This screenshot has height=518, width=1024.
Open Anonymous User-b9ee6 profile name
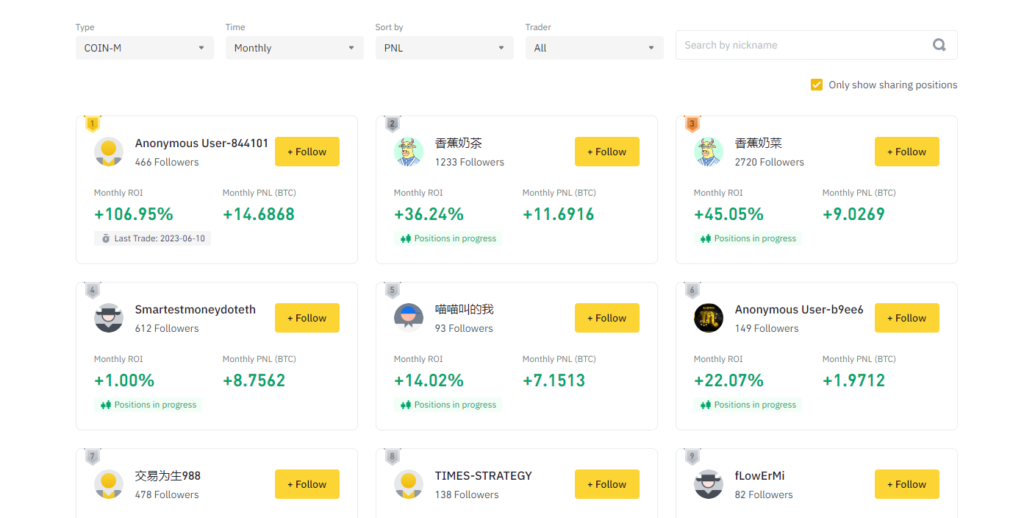pyautogui.click(x=799, y=310)
